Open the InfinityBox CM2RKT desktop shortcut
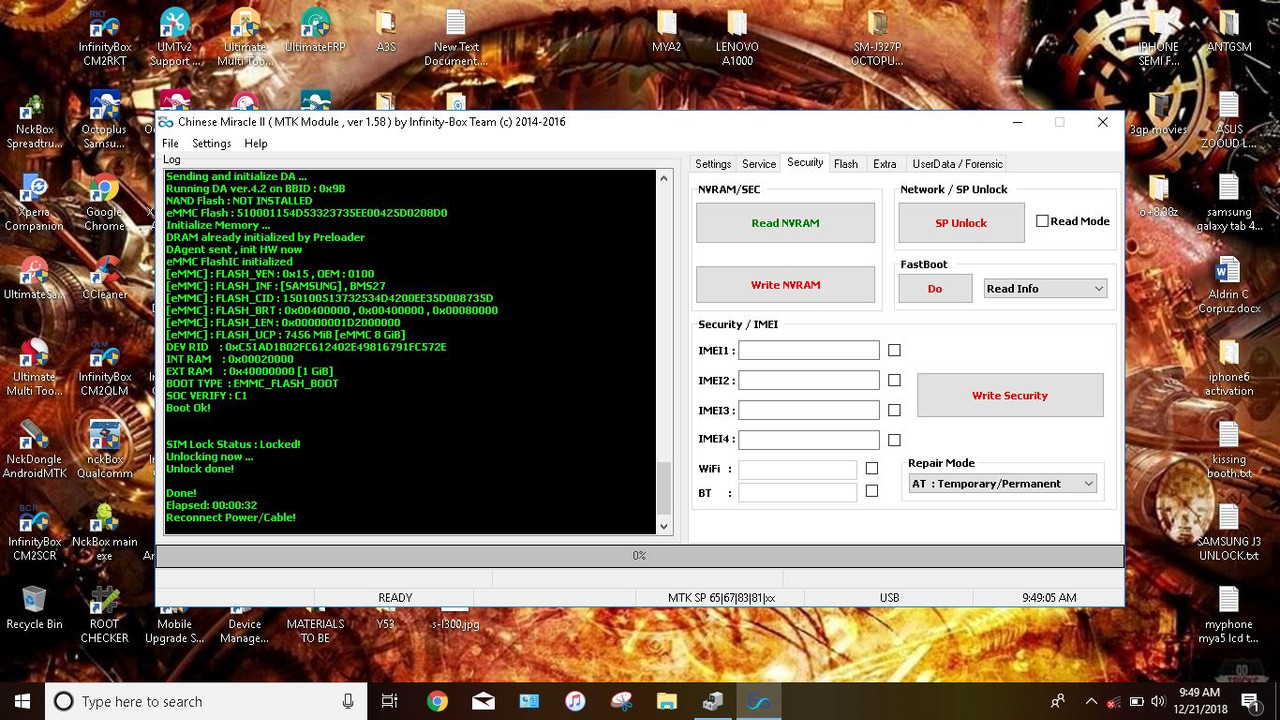This screenshot has height=720, width=1280. click(104, 37)
